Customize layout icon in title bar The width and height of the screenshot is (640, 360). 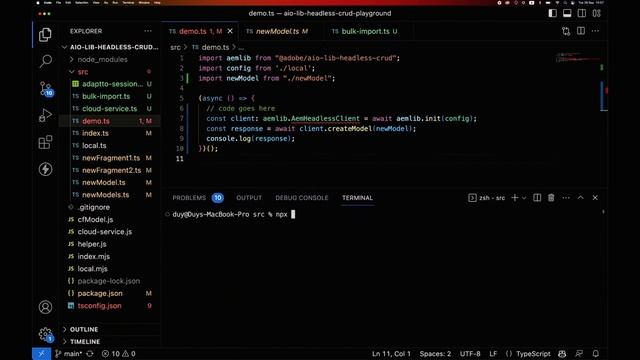[x=597, y=13]
